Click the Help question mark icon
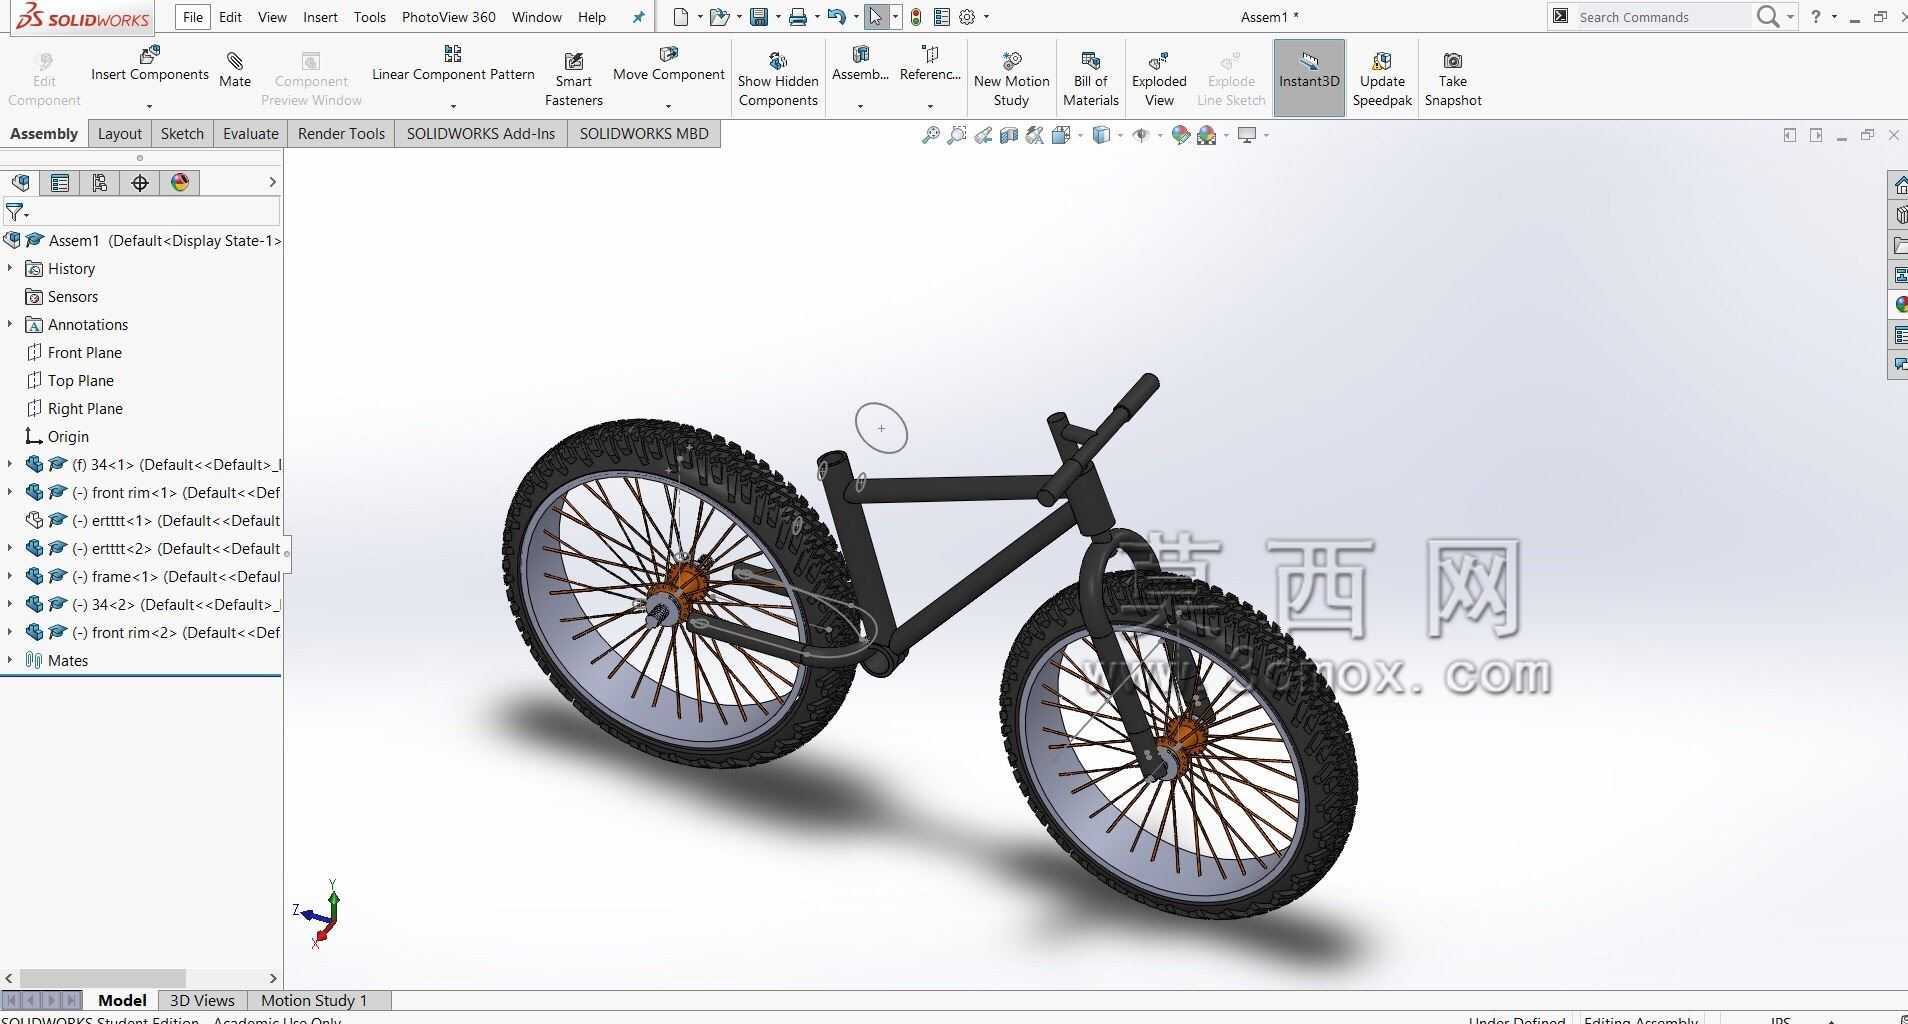1908x1024 pixels. [1815, 17]
